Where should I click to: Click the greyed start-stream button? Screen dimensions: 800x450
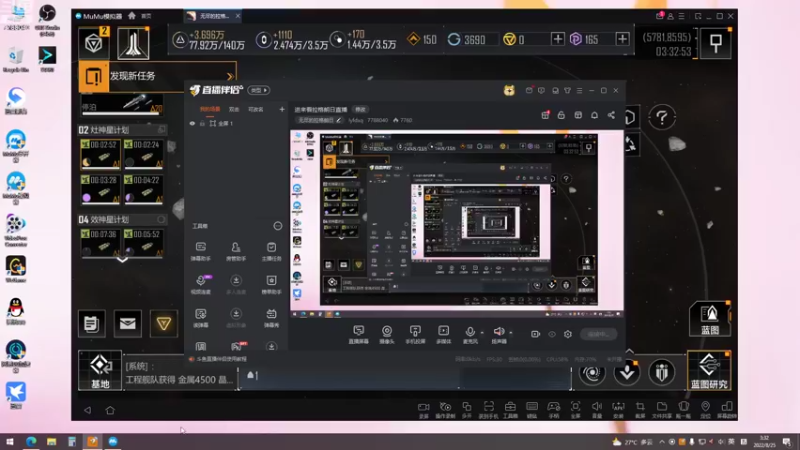coord(598,334)
